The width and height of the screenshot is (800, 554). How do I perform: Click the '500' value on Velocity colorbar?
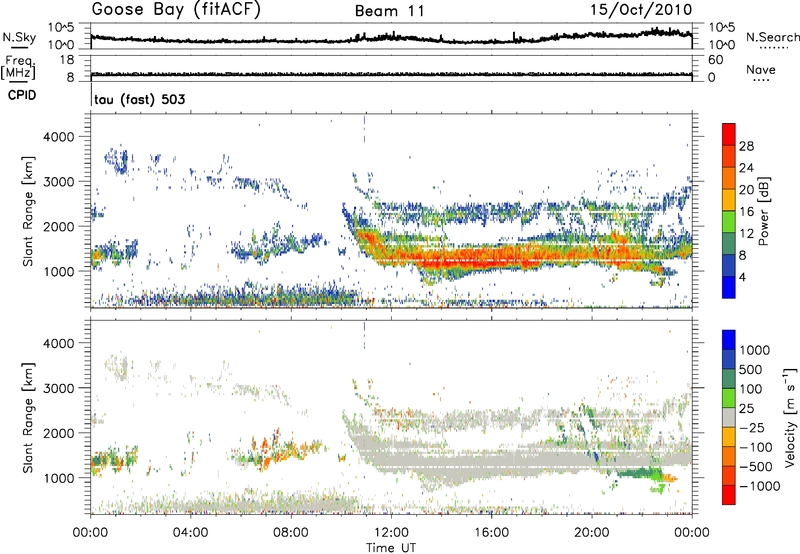click(753, 369)
